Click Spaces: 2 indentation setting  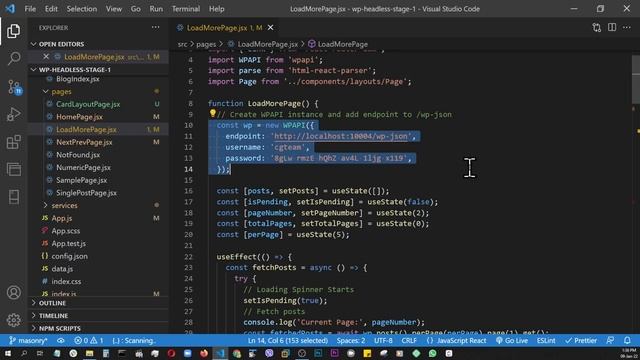coord(351,340)
